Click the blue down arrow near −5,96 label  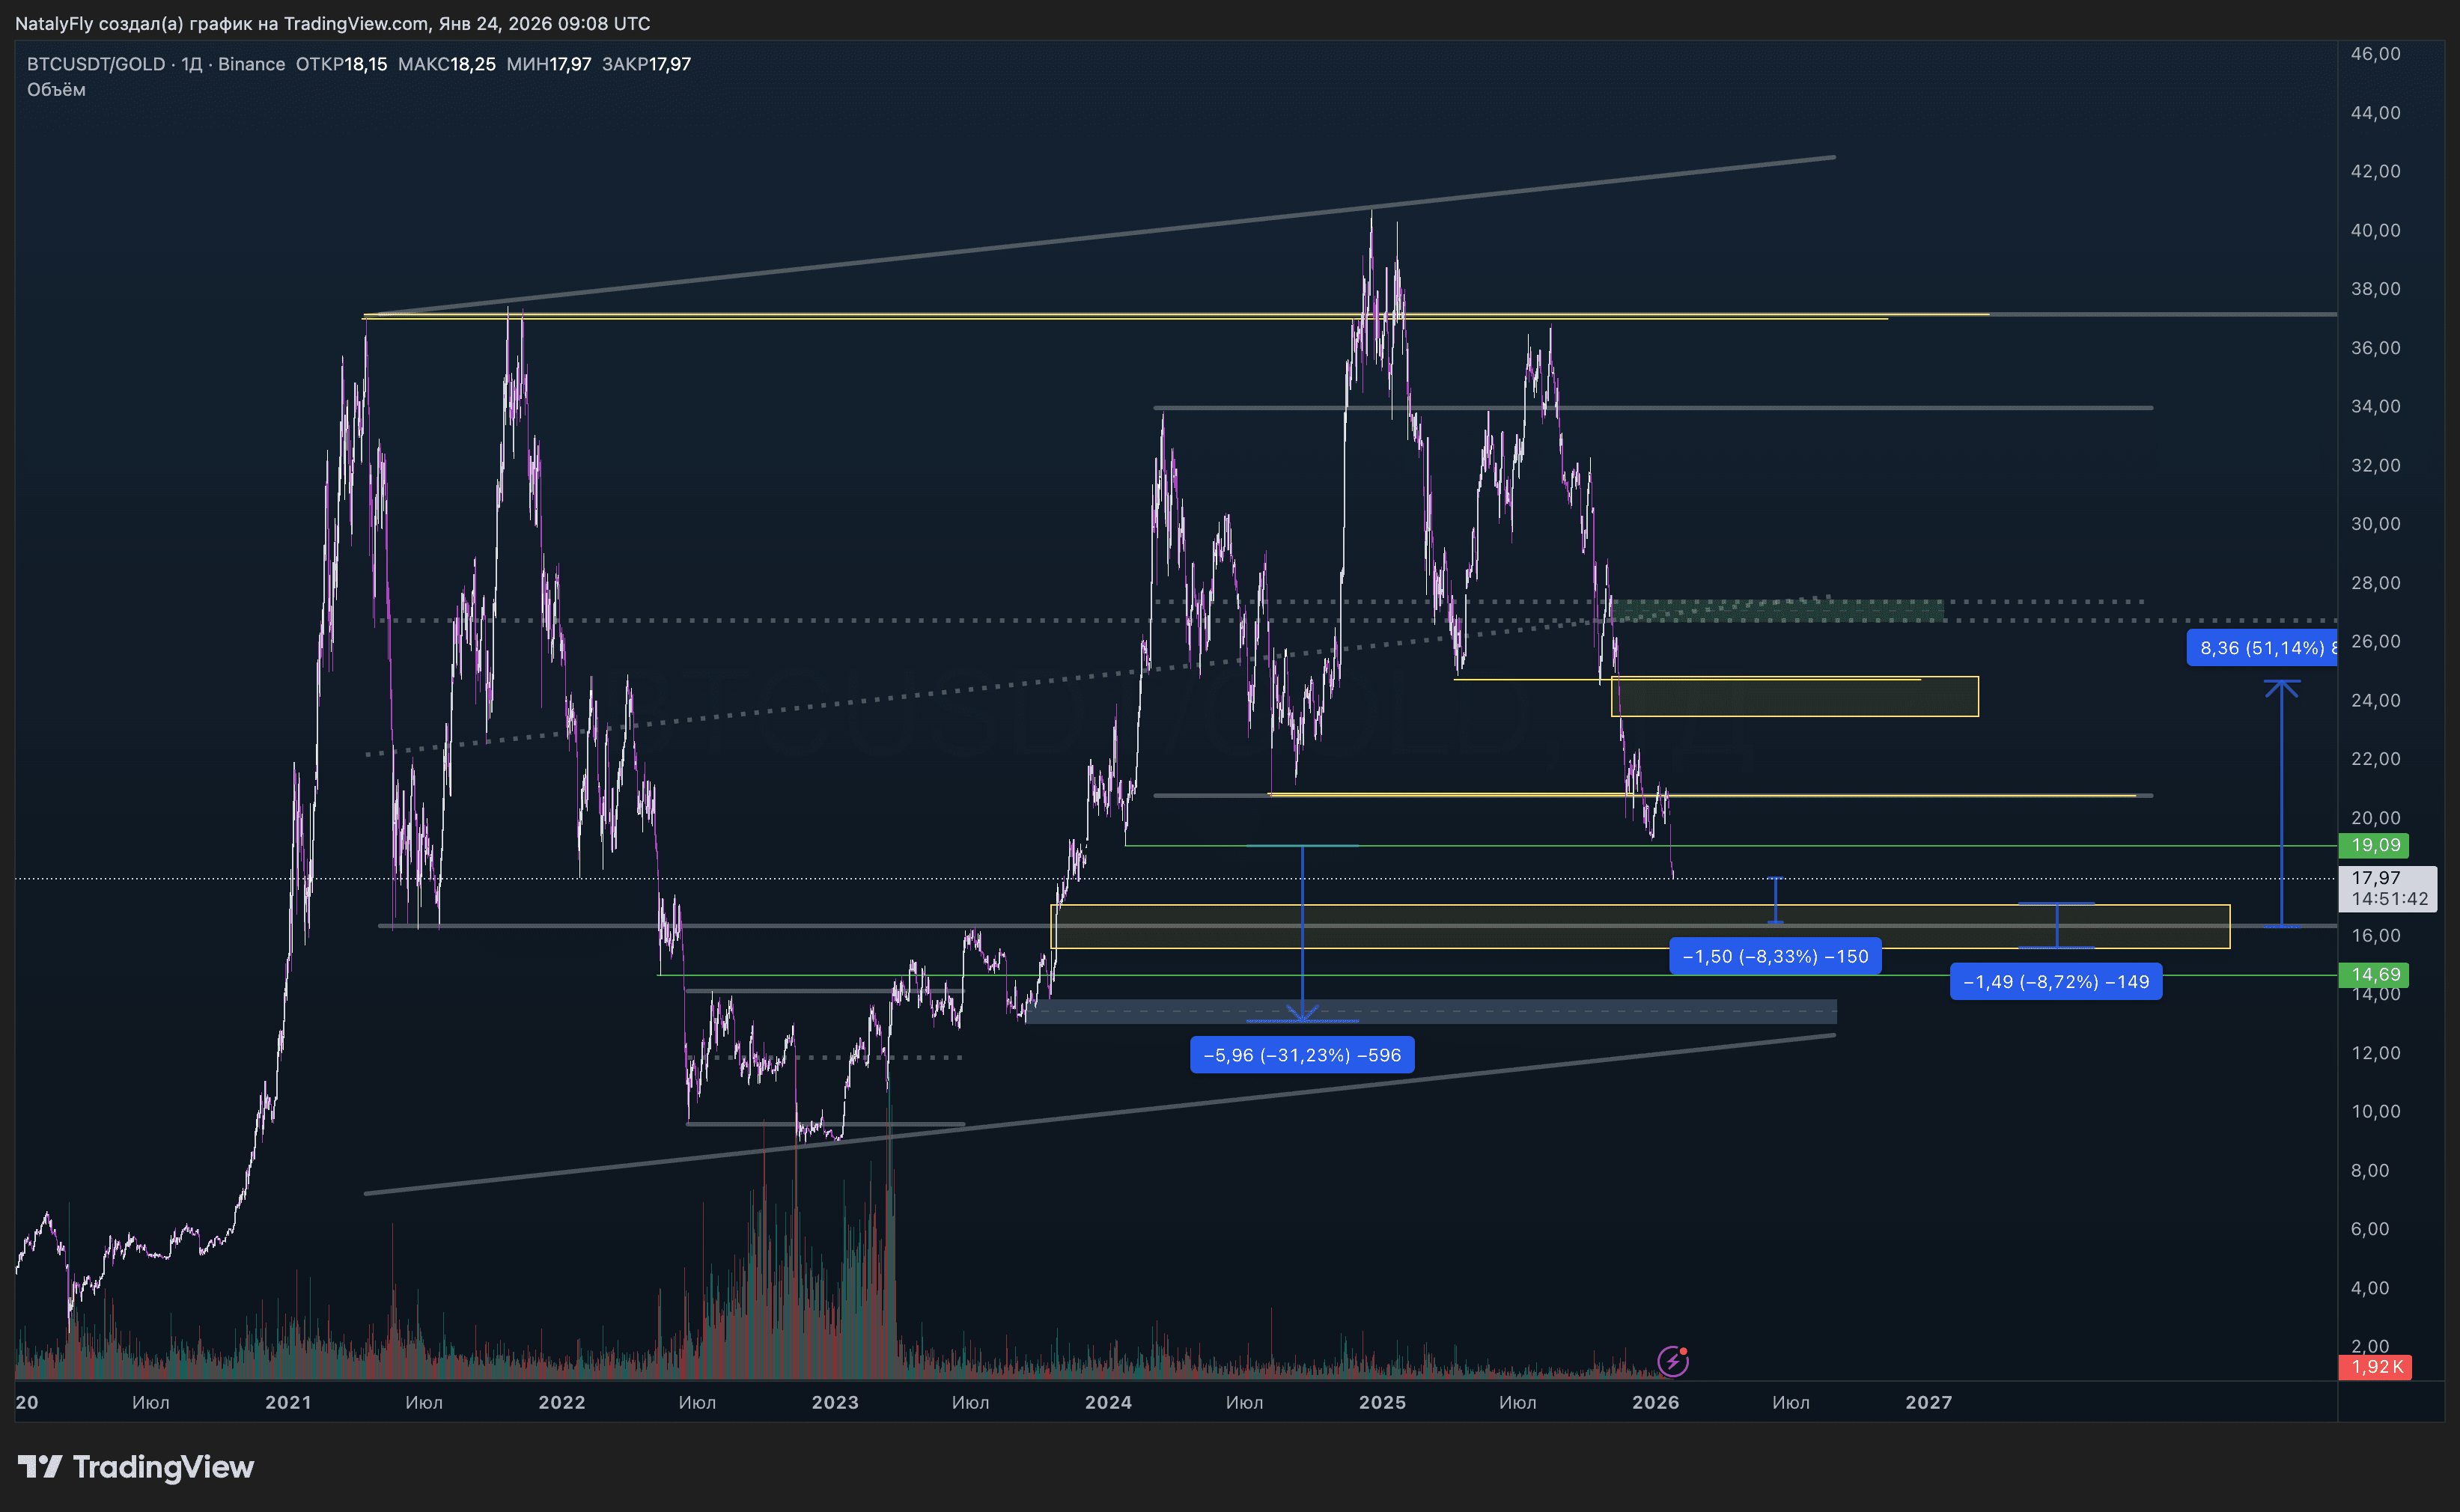pyautogui.click(x=1302, y=1013)
